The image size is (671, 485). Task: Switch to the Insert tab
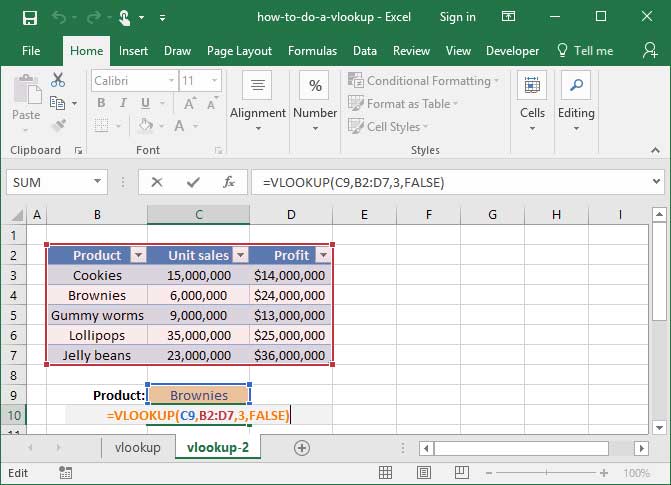[x=133, y=51]
